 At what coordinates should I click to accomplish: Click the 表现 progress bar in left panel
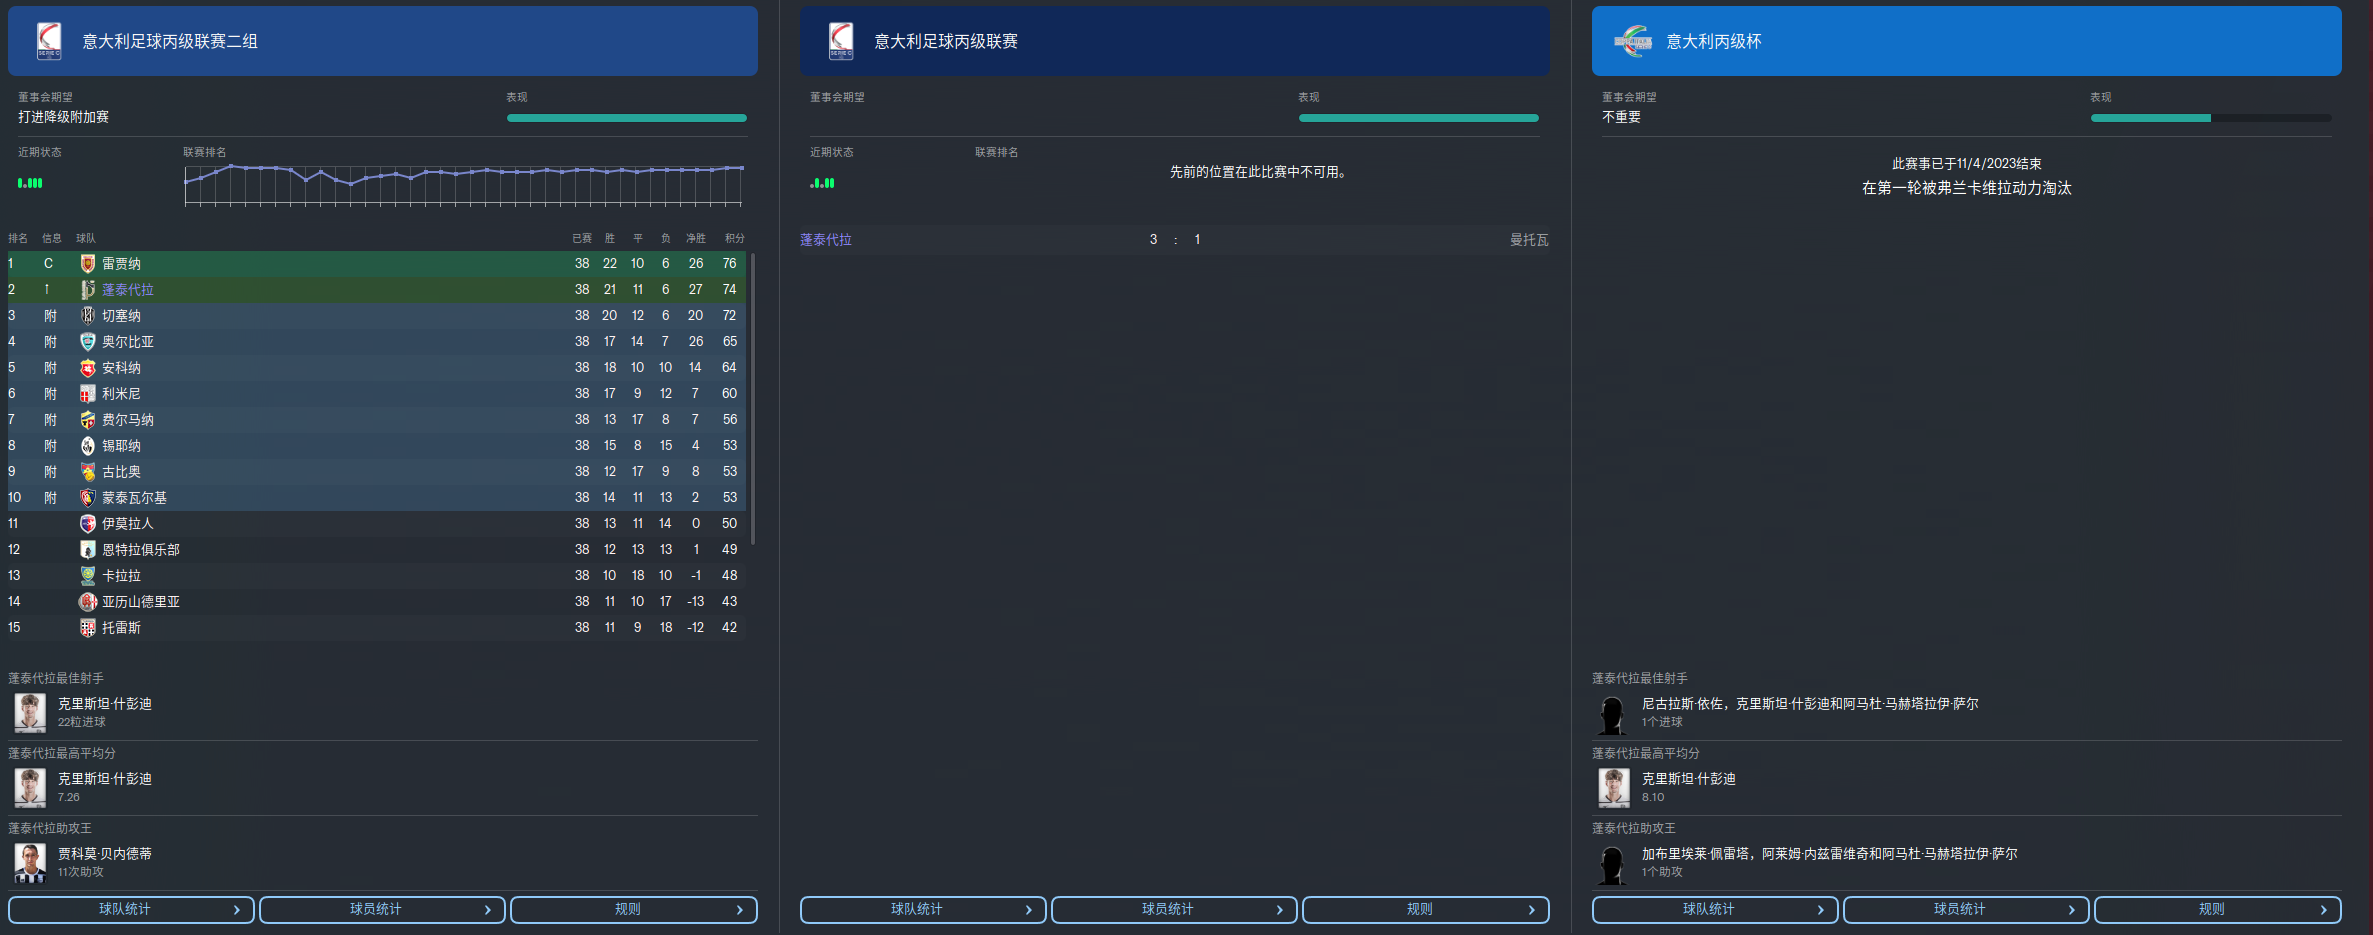pos(627,117)
